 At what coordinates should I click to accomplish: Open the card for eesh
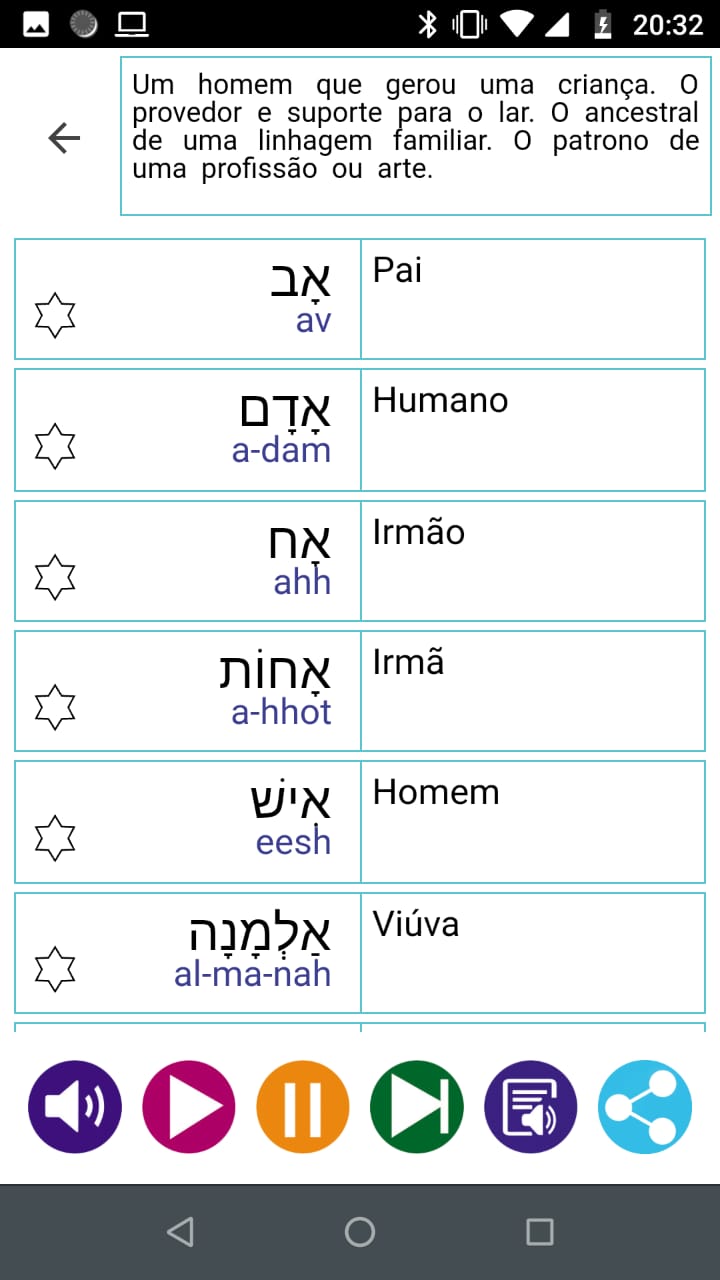point(294,843)
